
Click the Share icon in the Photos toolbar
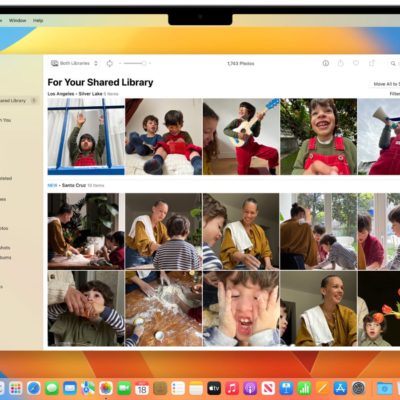coord(340,63)
